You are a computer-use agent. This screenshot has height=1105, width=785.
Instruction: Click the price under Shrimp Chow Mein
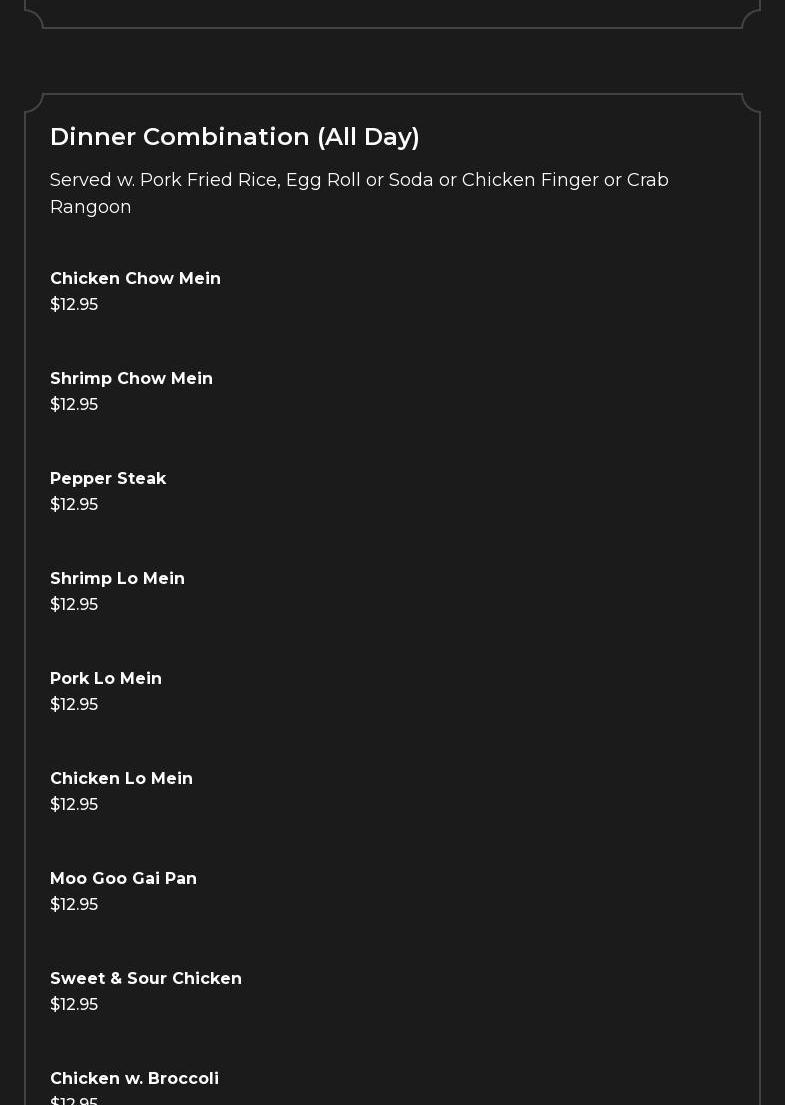click(74, 404)
